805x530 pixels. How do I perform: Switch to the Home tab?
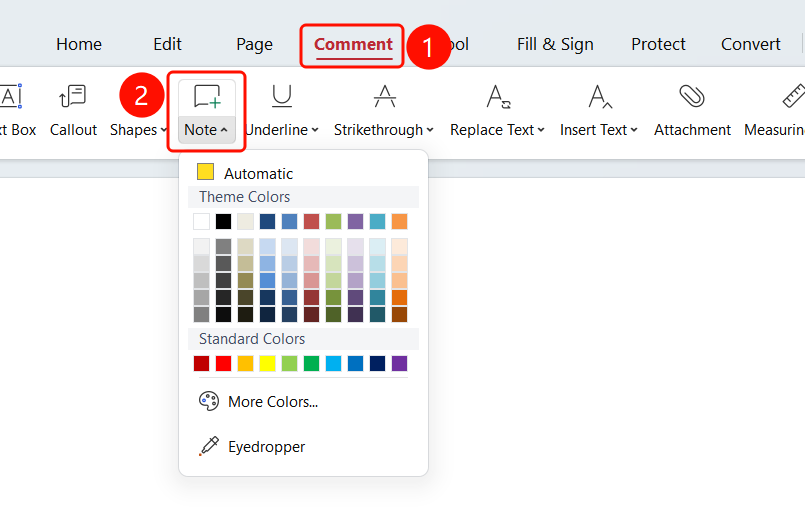(x=79, y=44)
